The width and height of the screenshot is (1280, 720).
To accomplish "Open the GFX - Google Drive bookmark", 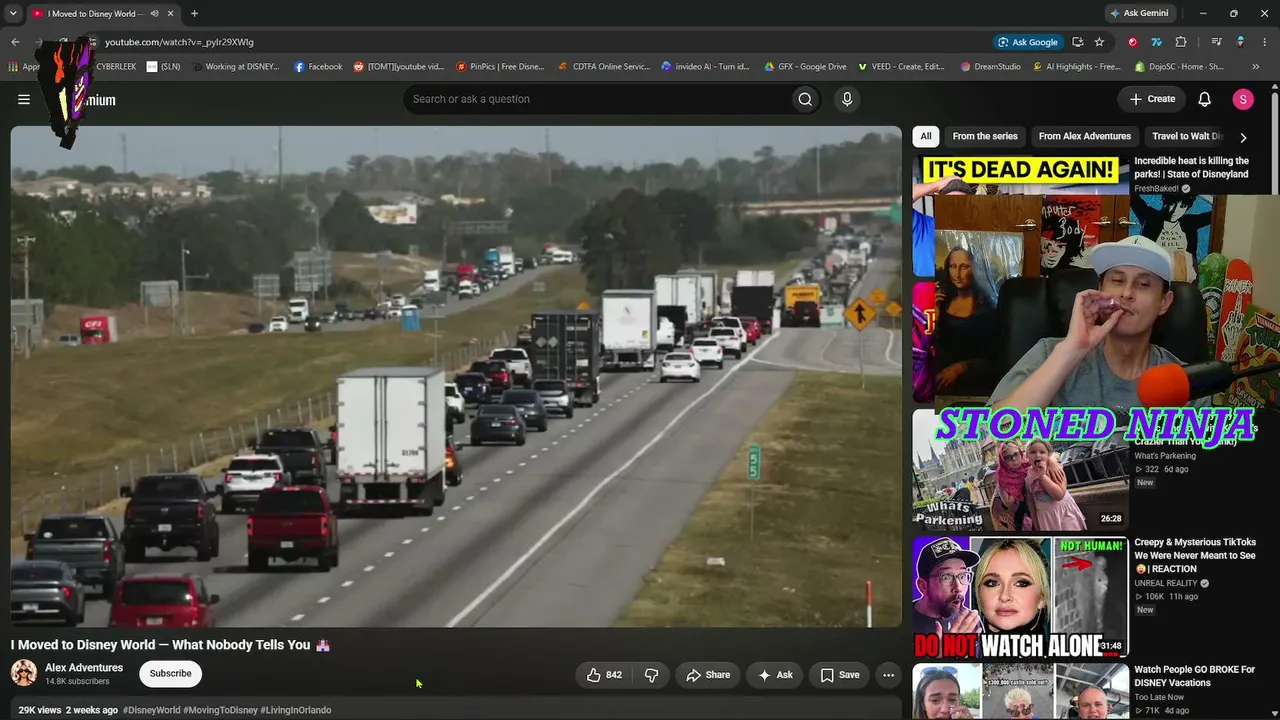I will [804, 67].
